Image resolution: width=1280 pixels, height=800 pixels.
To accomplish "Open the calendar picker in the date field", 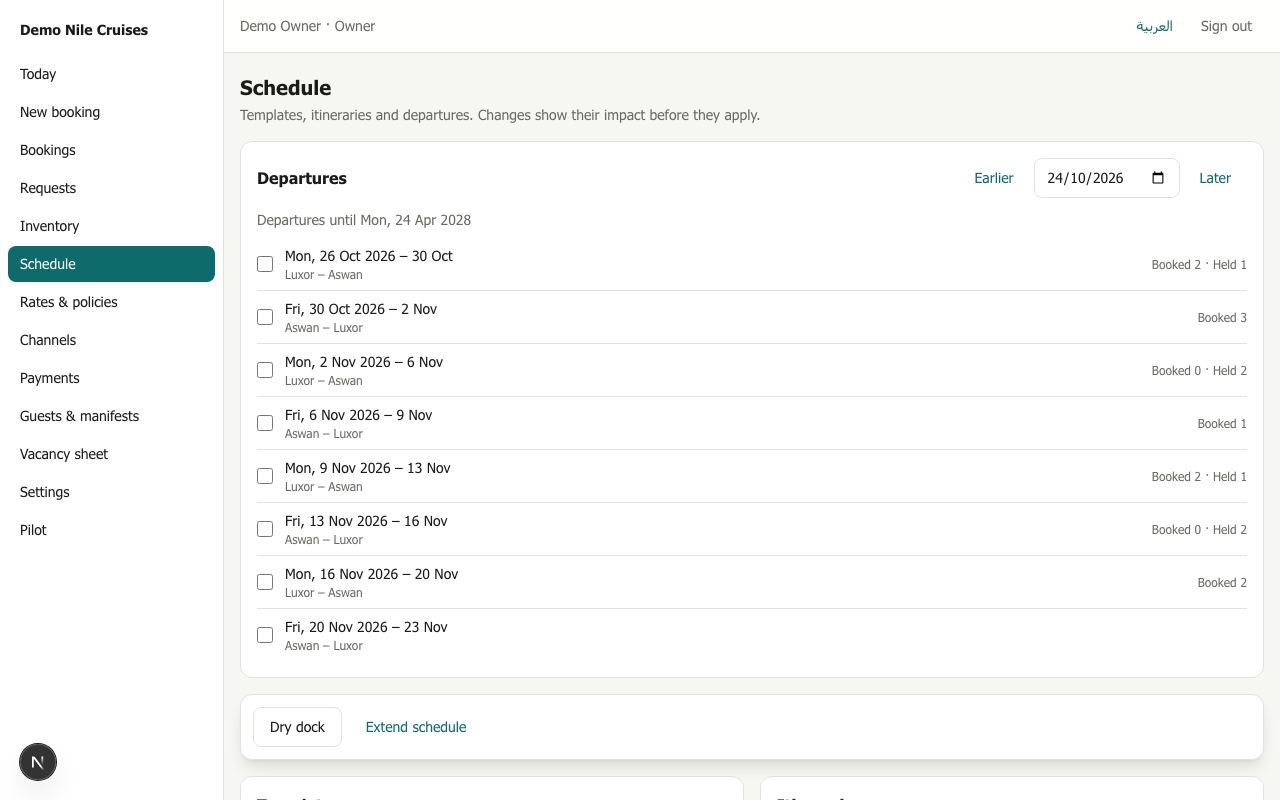I will point(1158,178).
